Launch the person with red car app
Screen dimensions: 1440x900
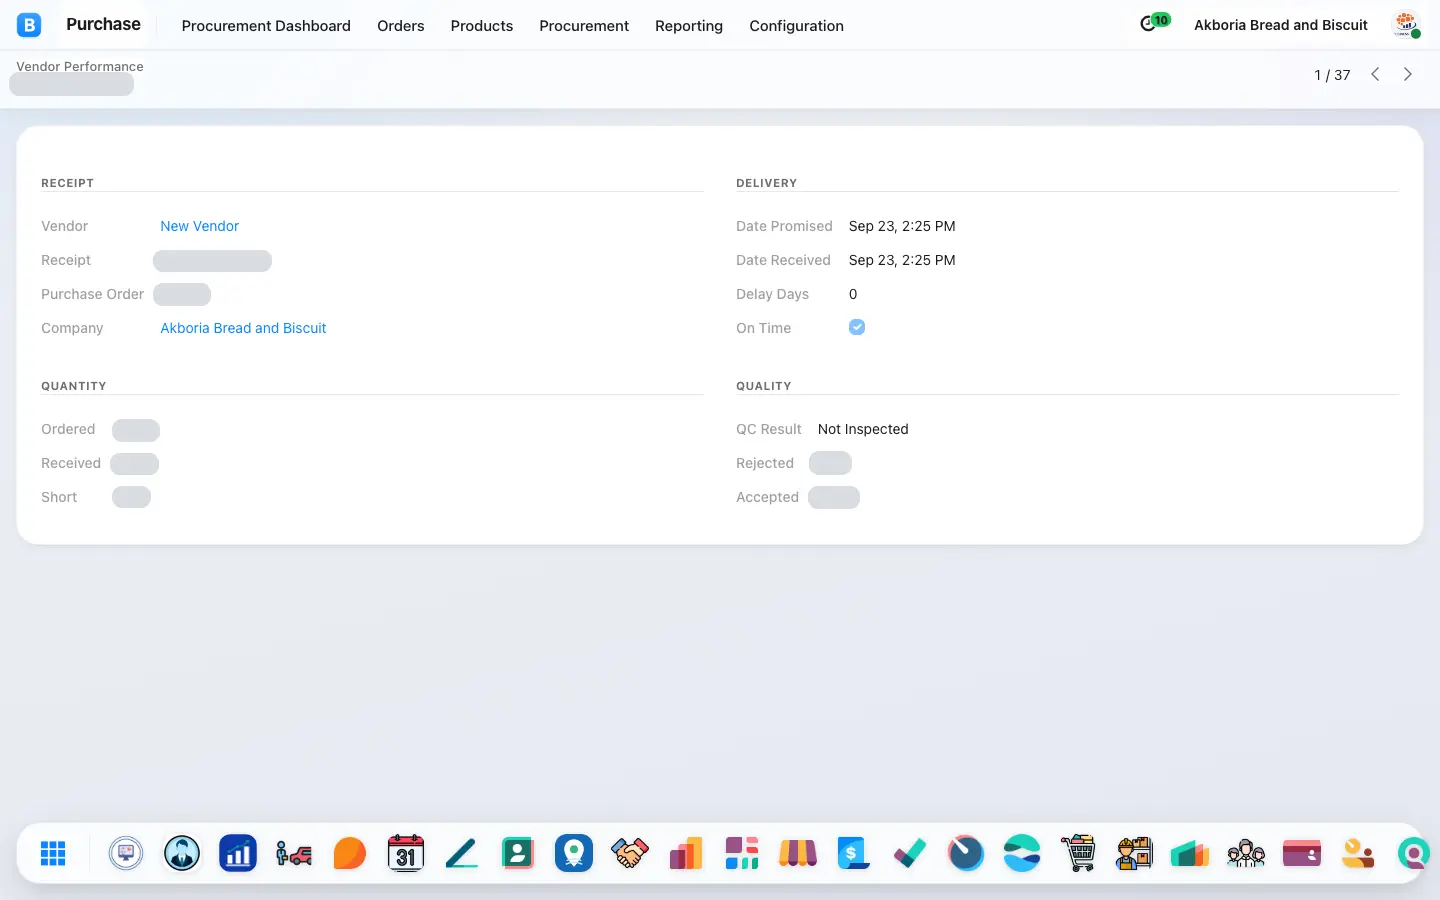click(x=294, y=853)
